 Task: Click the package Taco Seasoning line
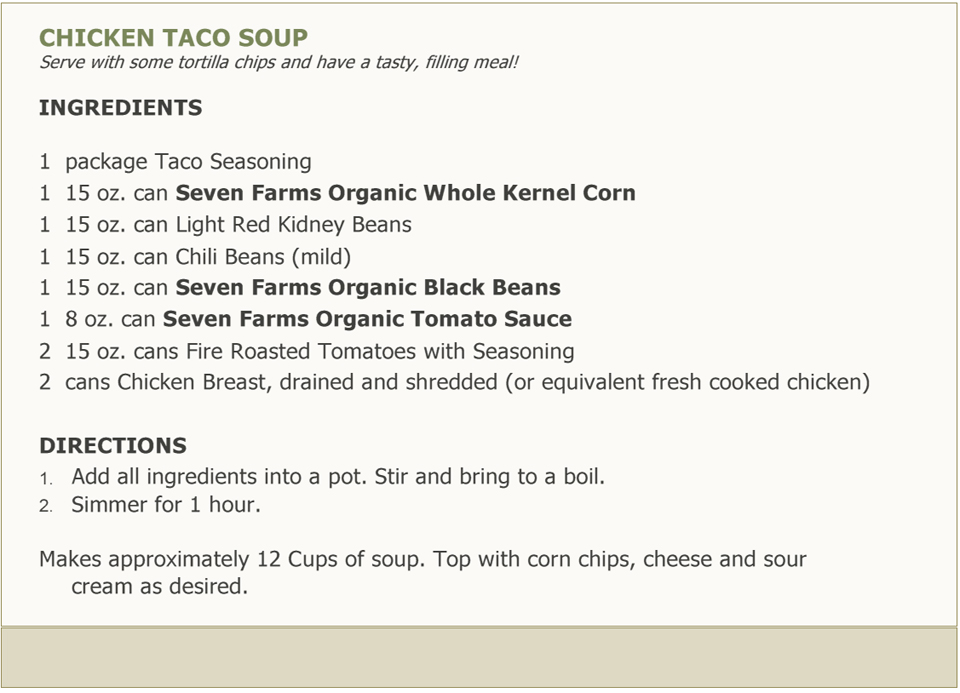click(x=175, y=162)
